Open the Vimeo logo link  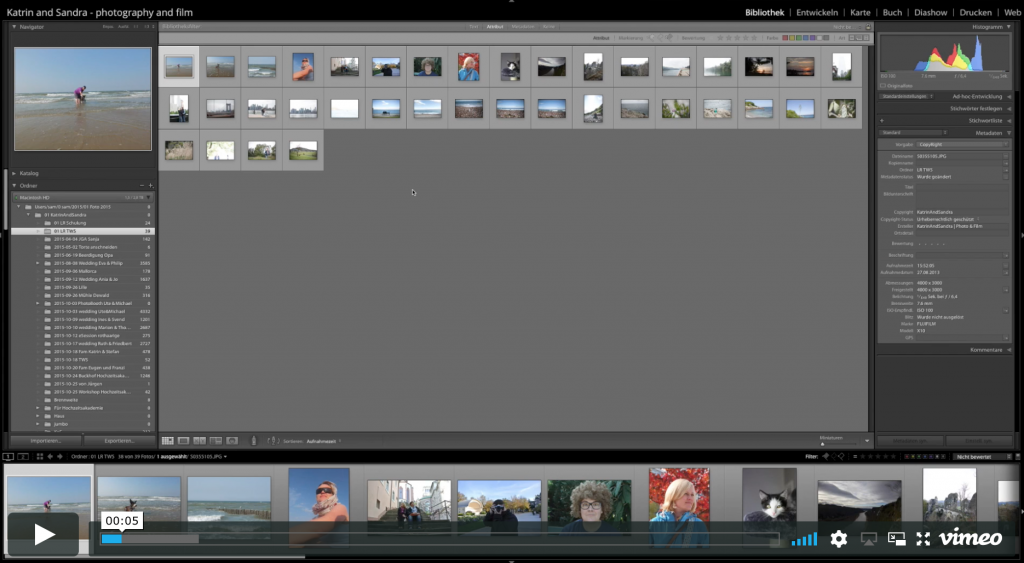pyautogui.click(x=970, y=538)
